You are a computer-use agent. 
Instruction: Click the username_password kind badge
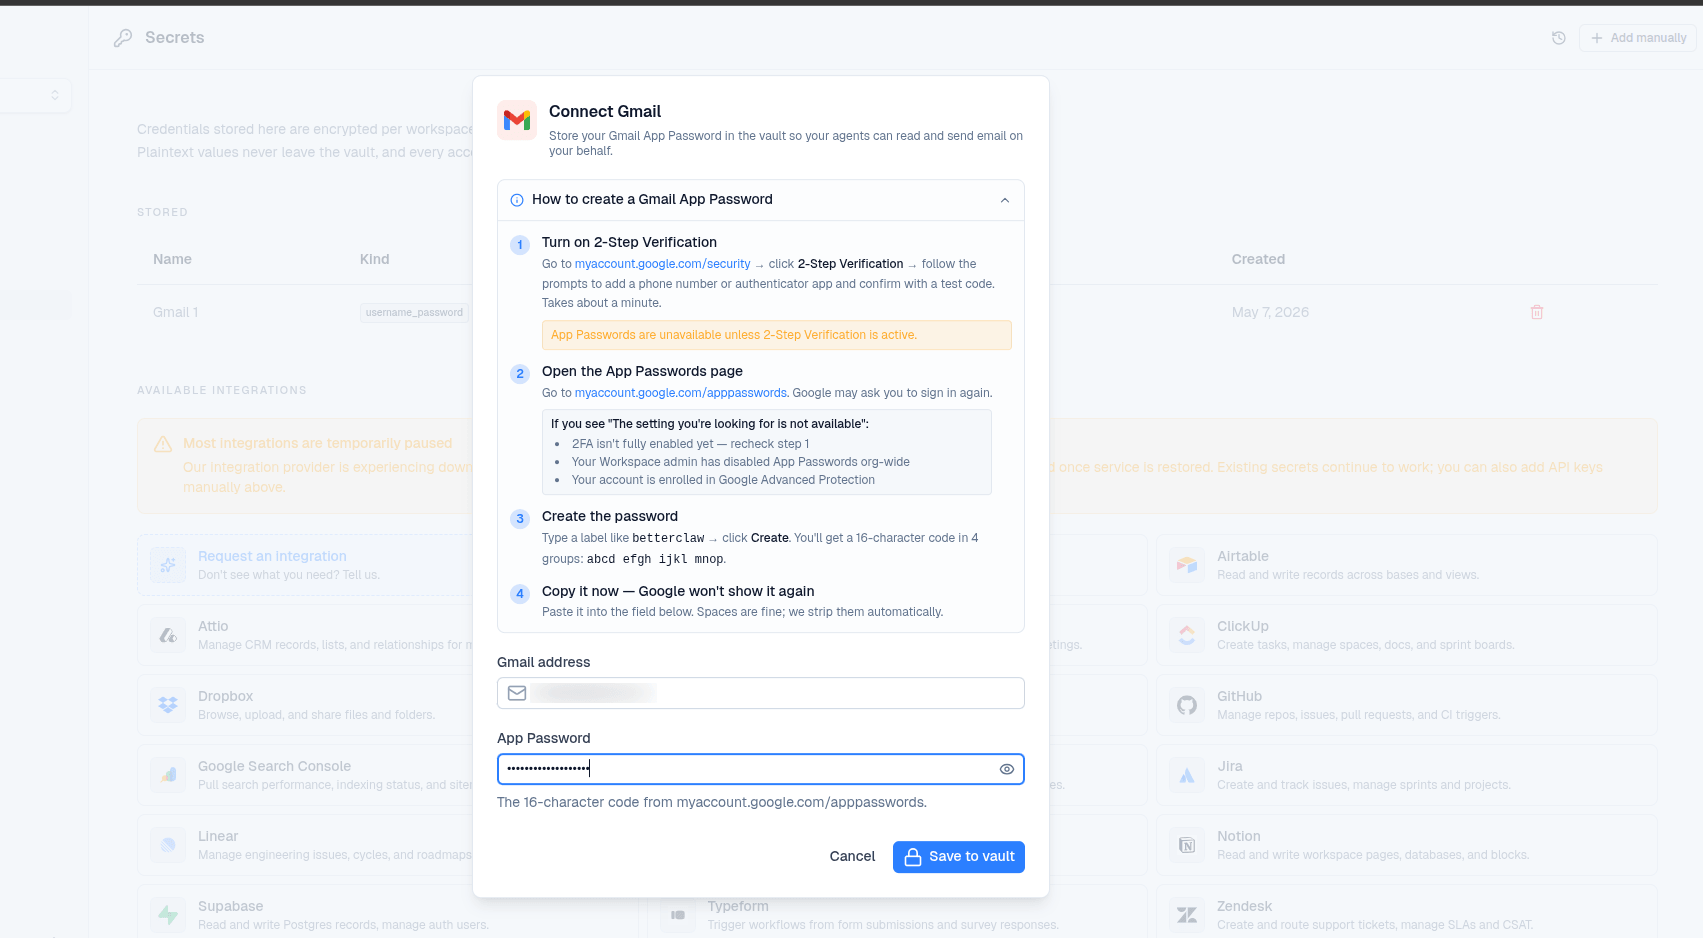(414, 313)
